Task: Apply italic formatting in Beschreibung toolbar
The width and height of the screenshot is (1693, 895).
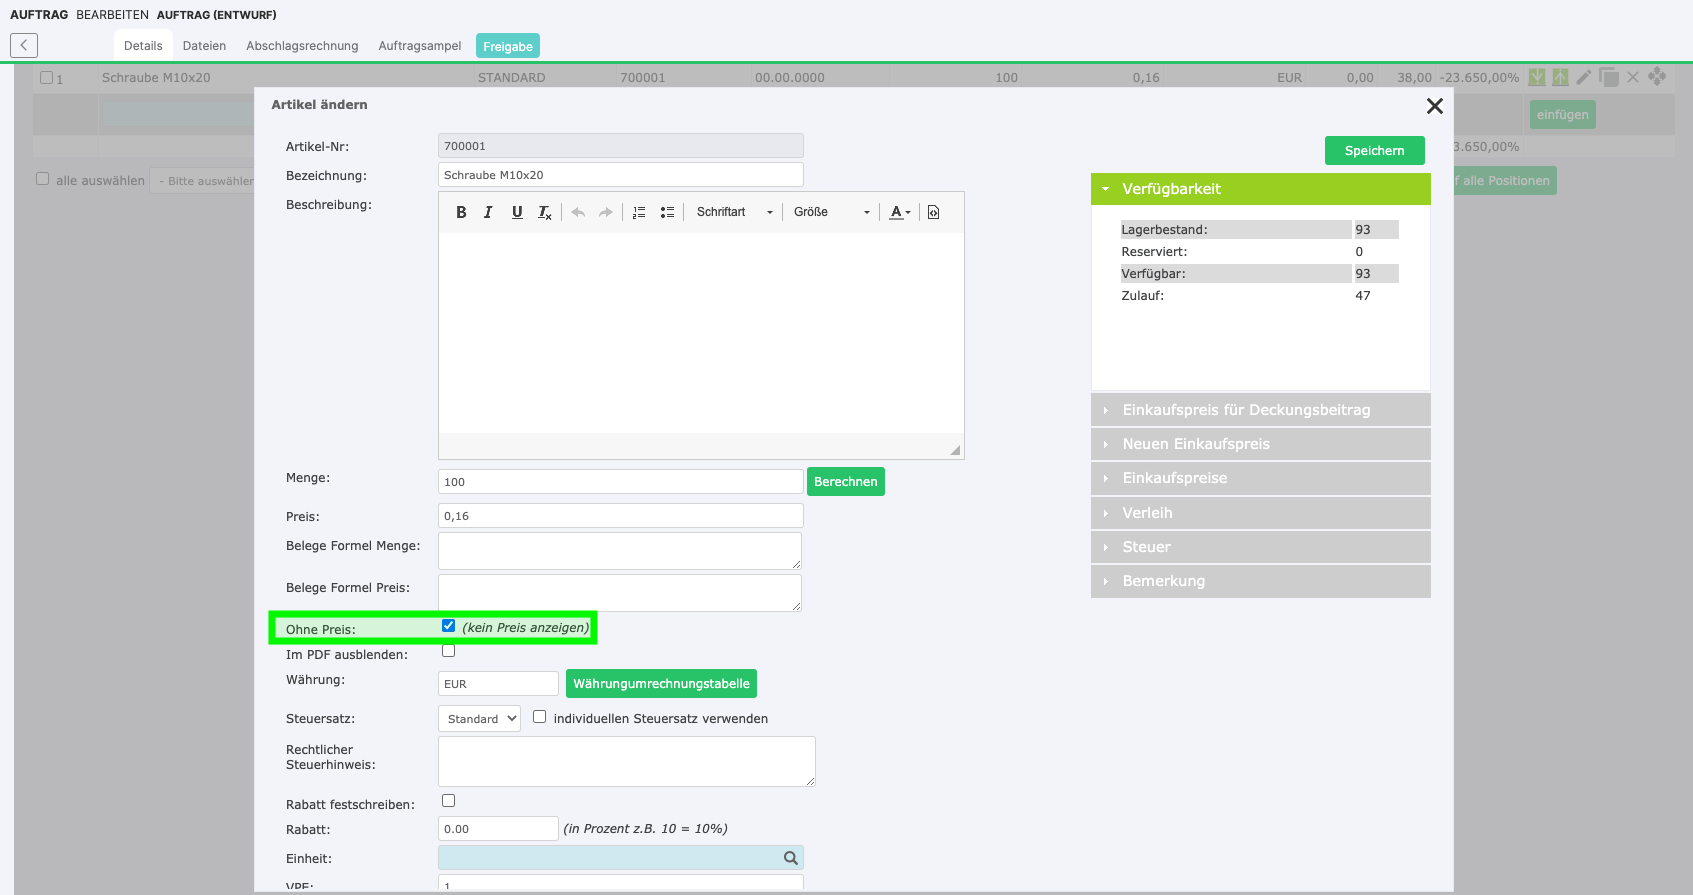Action: (488, 212)
